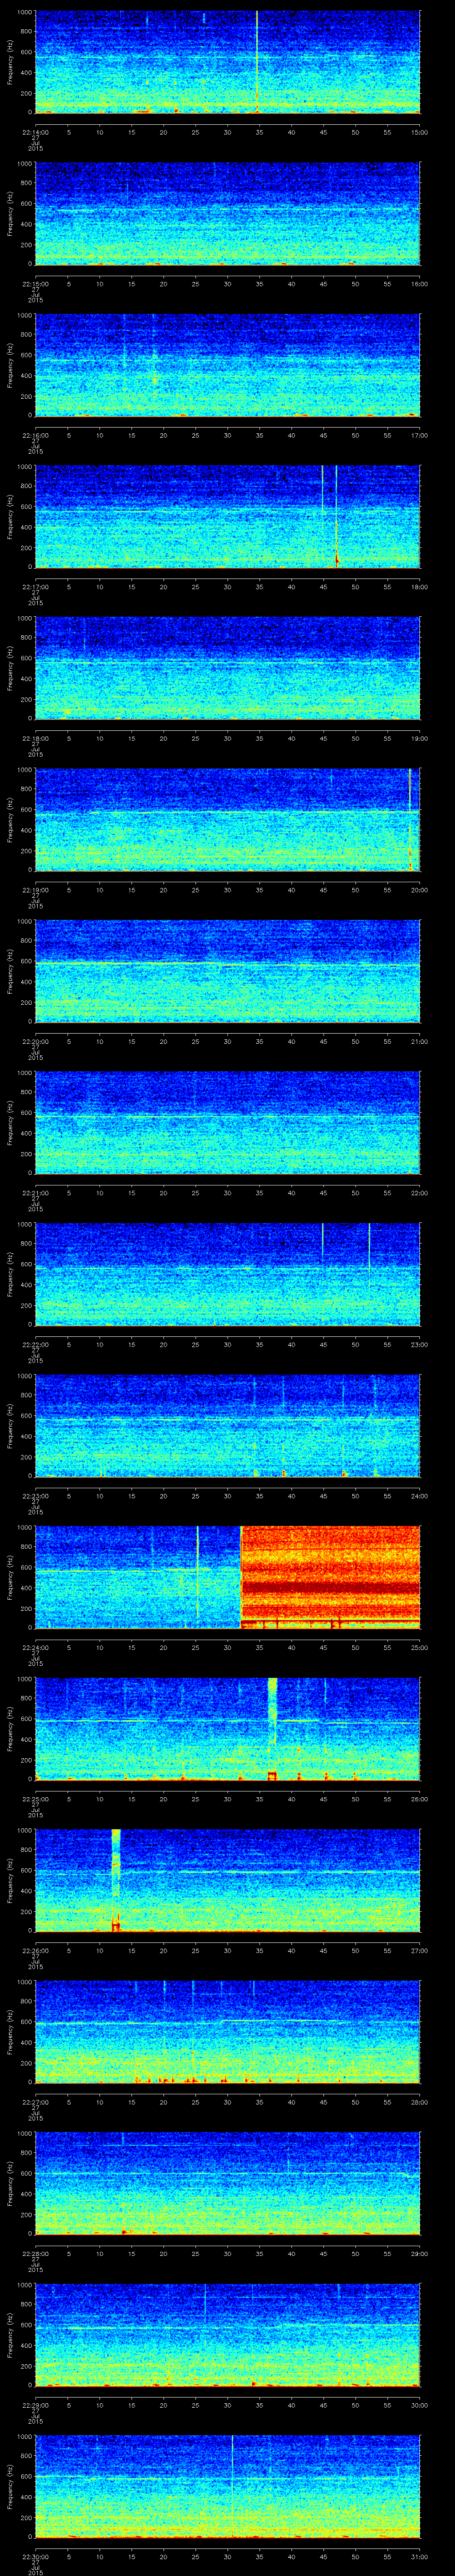Click the 22:26:00 start time label
The width and height of the screenshot is (455, 2576).
coord(35,1950)
